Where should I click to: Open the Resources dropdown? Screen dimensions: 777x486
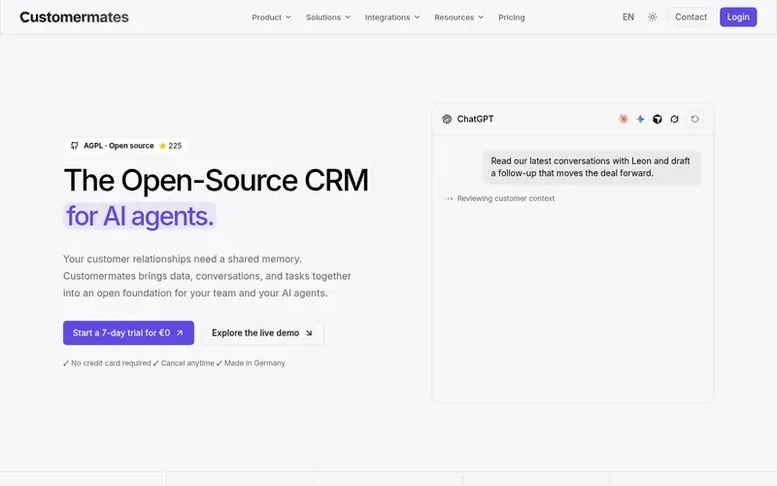click(x=458, y=17)
